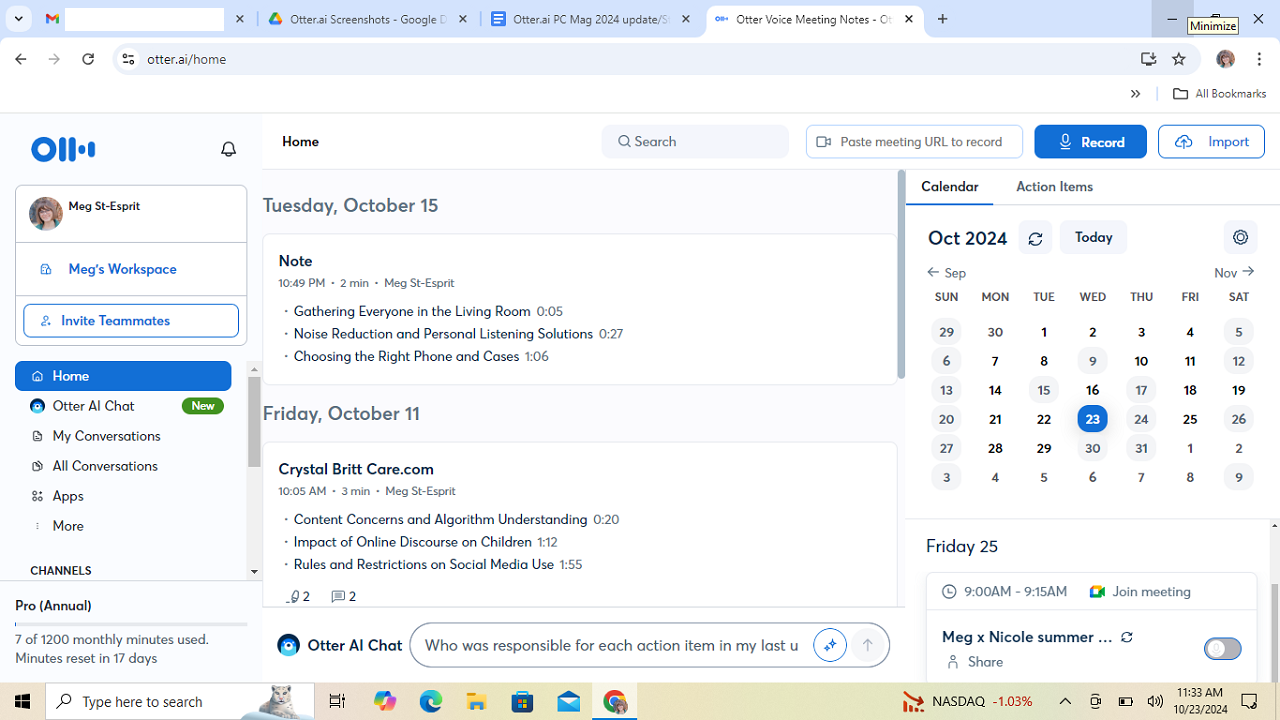The height and width of the screenshot is (720, 1280).
Task: Click the Paste meeting URL field
Action: pyautogui.click(x=914, y=142)
